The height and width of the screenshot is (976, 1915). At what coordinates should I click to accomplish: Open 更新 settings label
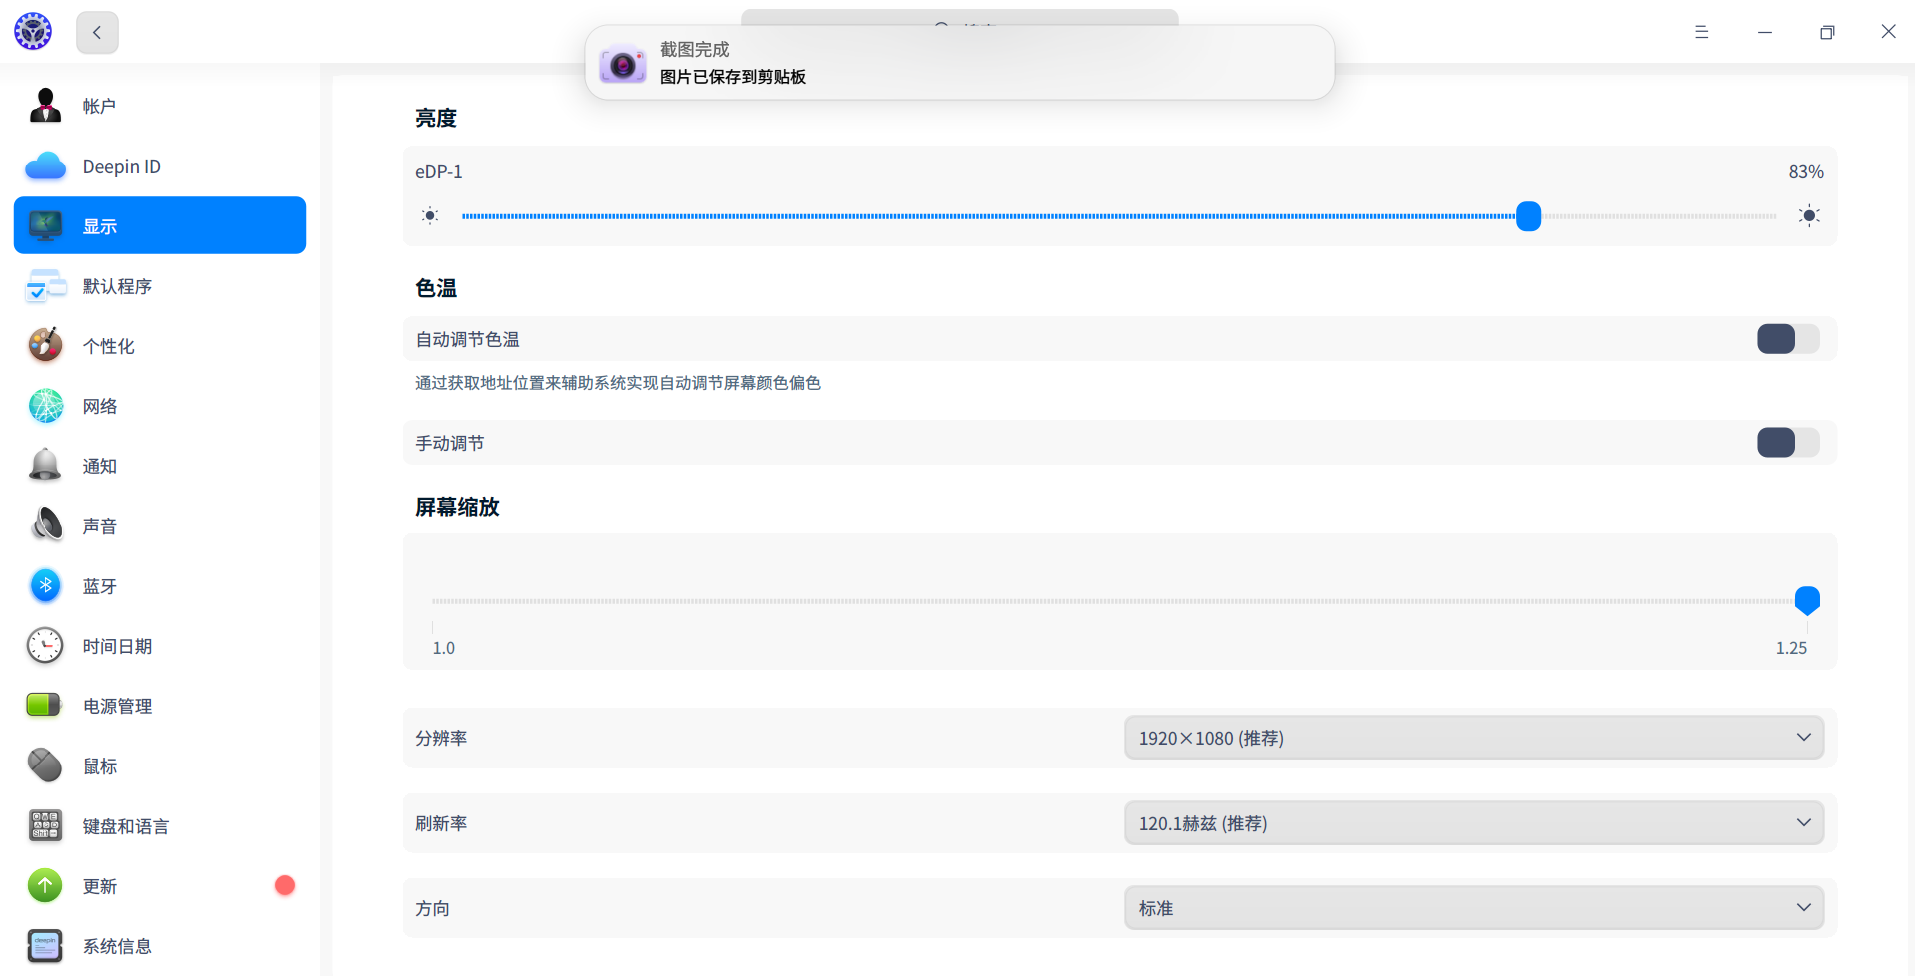(100, 886)
